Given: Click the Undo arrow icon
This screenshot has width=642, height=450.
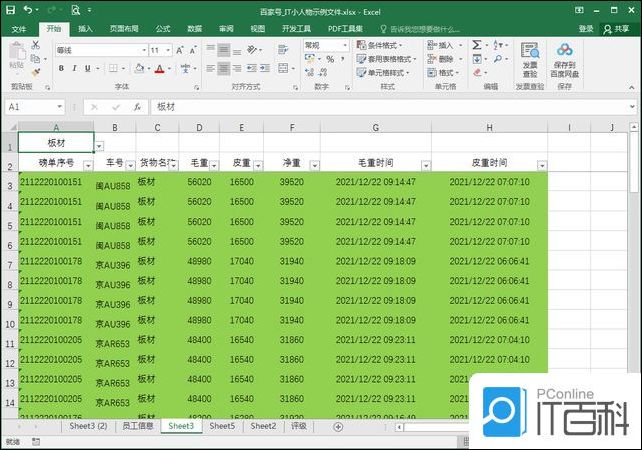Looking at the screenshot, I should point(28,9).
